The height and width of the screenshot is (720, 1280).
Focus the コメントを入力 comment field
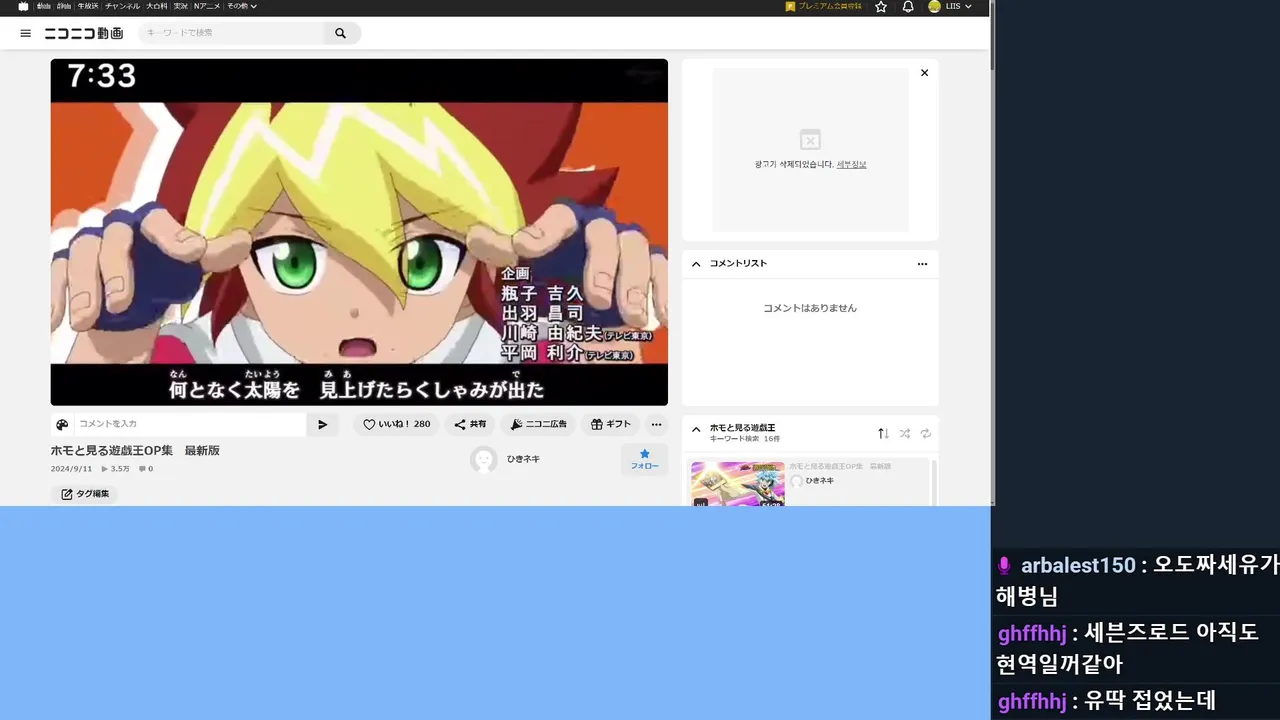point(190,424)
